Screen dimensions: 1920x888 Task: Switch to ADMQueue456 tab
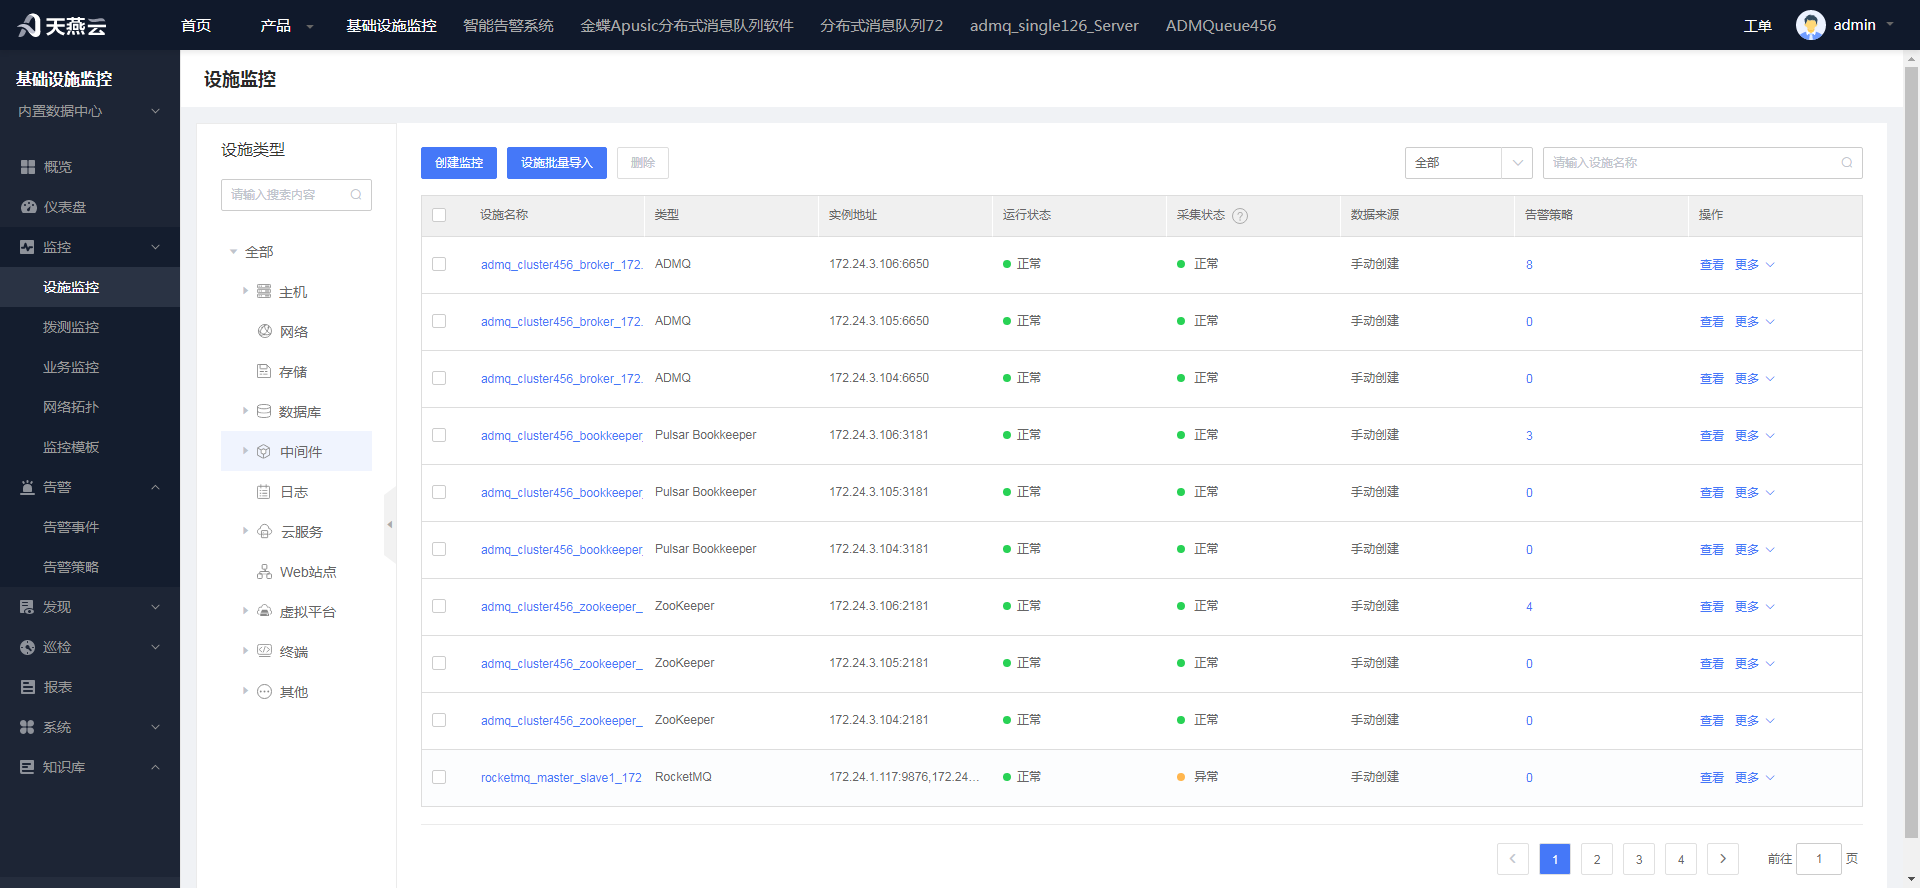pos(1221,25)
